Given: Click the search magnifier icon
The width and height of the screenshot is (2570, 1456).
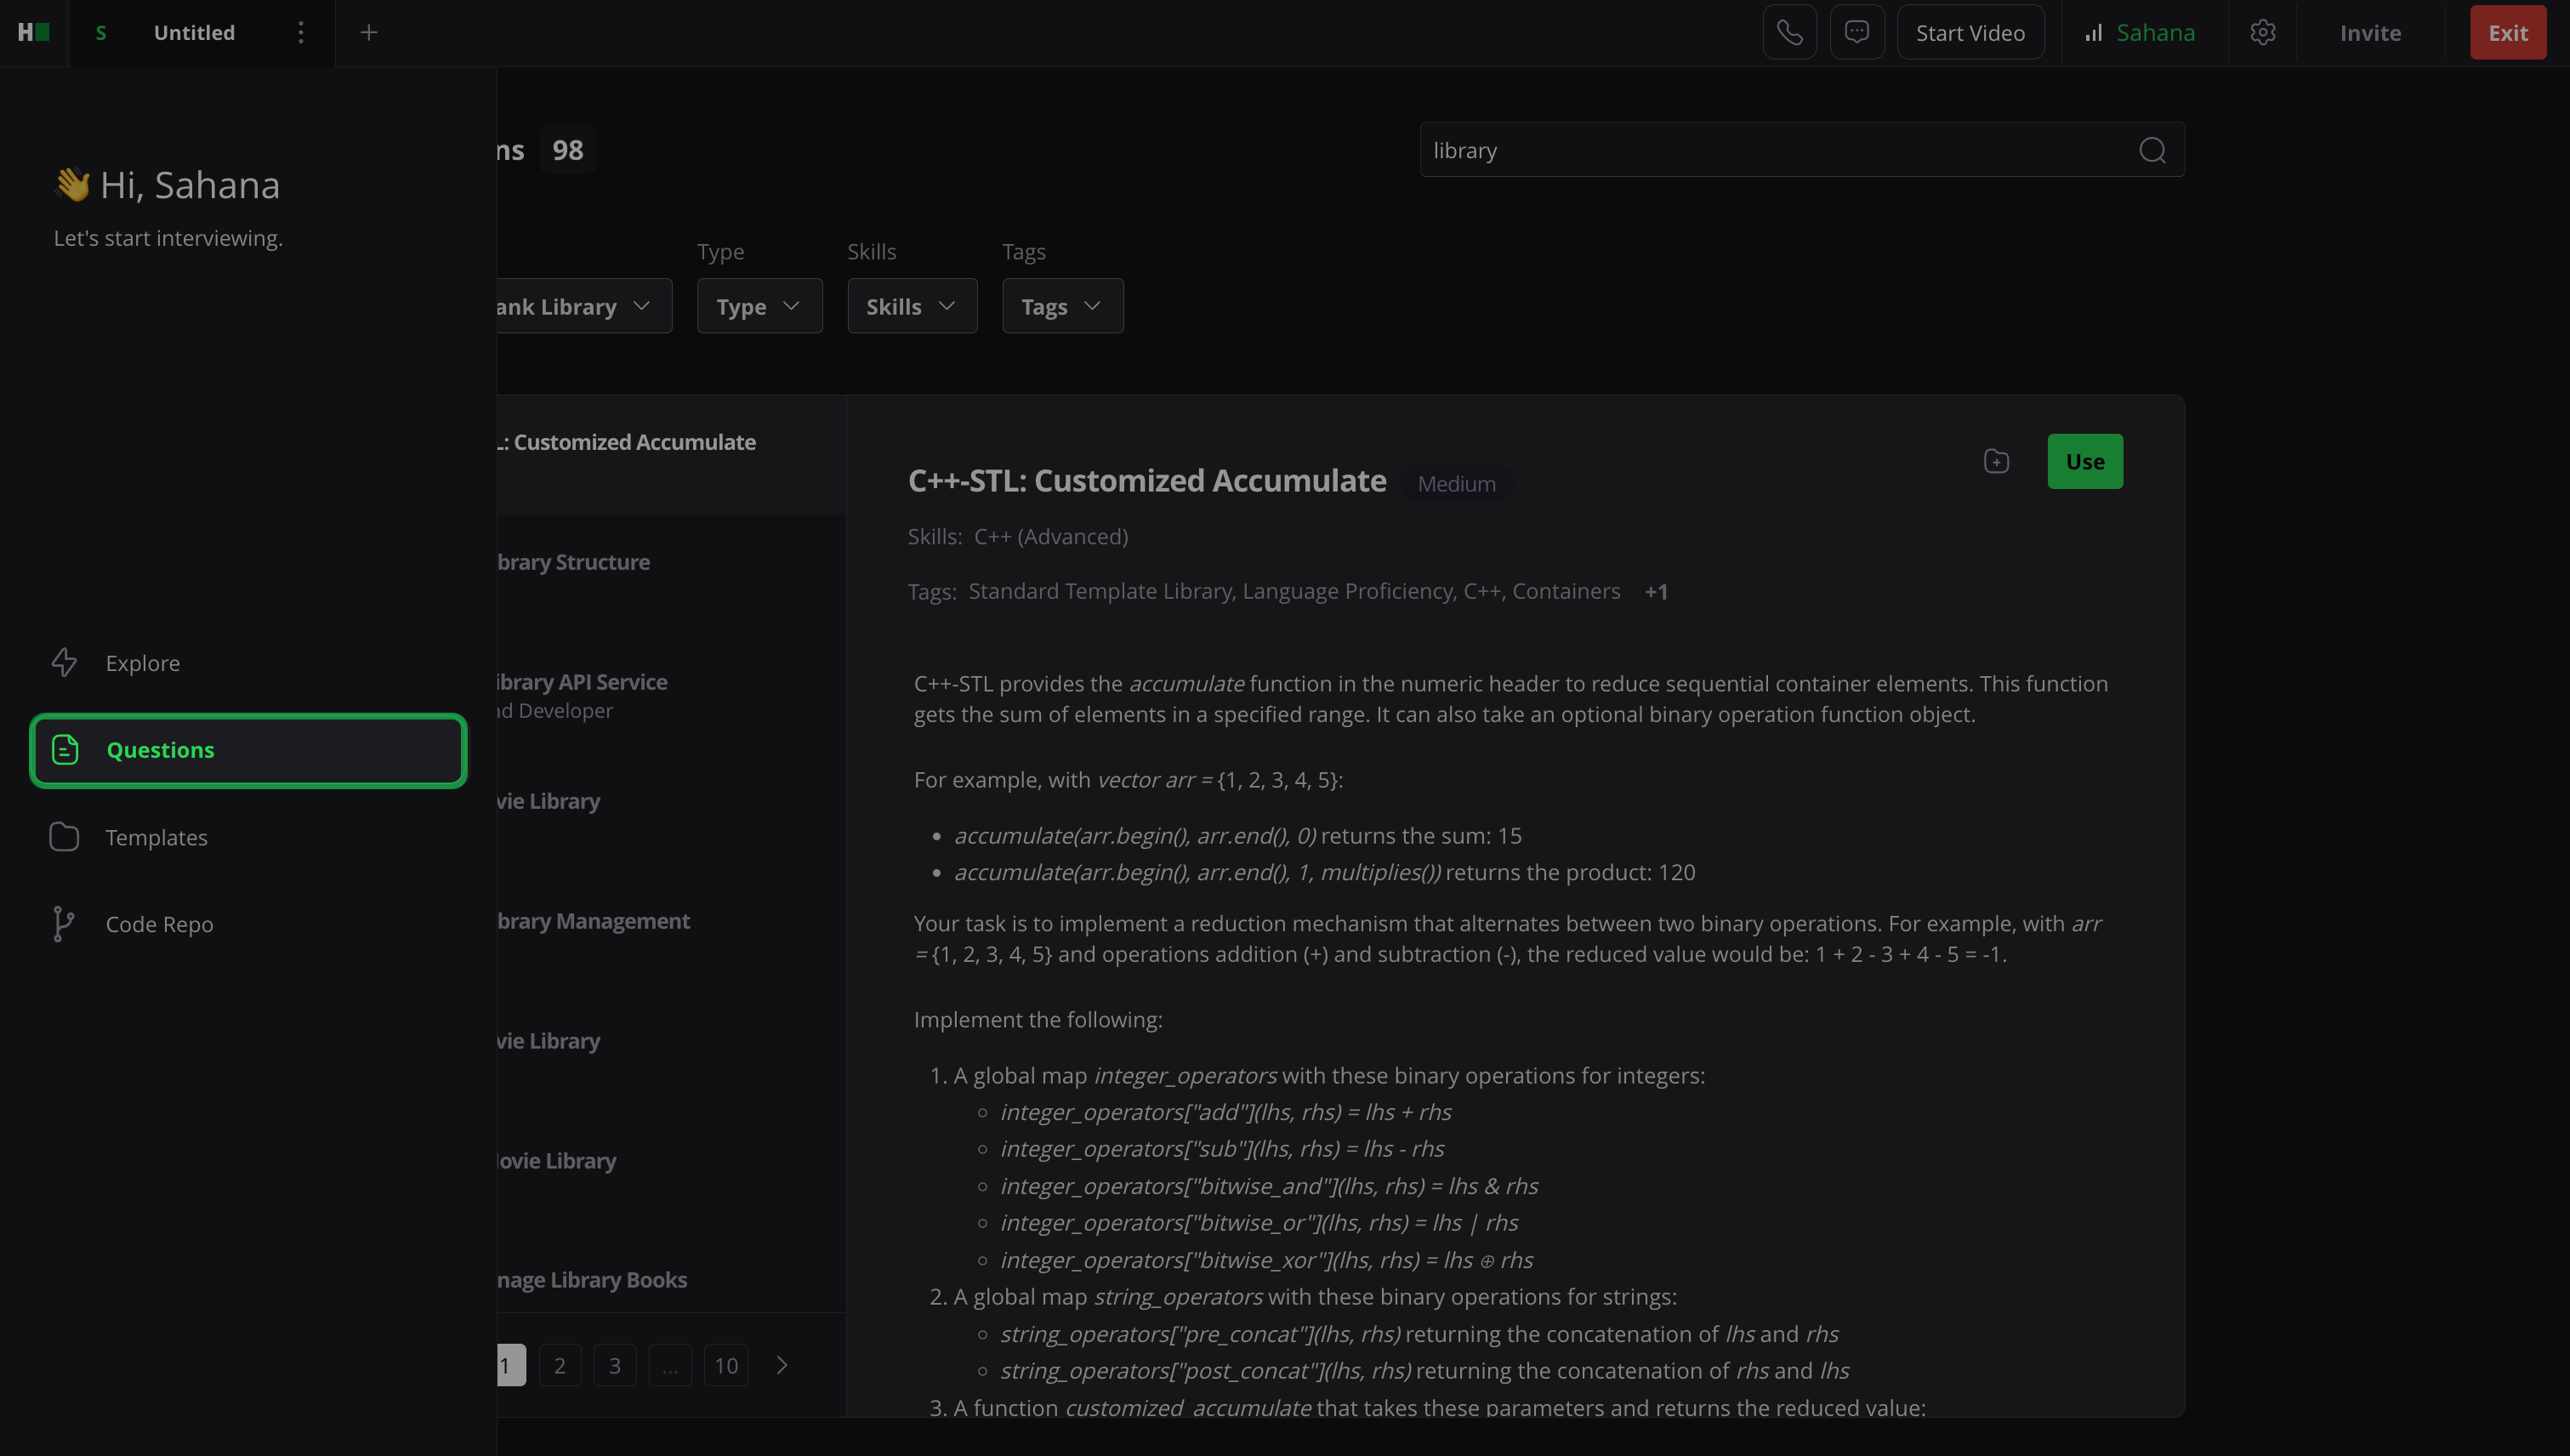Looking at the screenshot, I should point(2152,150).
